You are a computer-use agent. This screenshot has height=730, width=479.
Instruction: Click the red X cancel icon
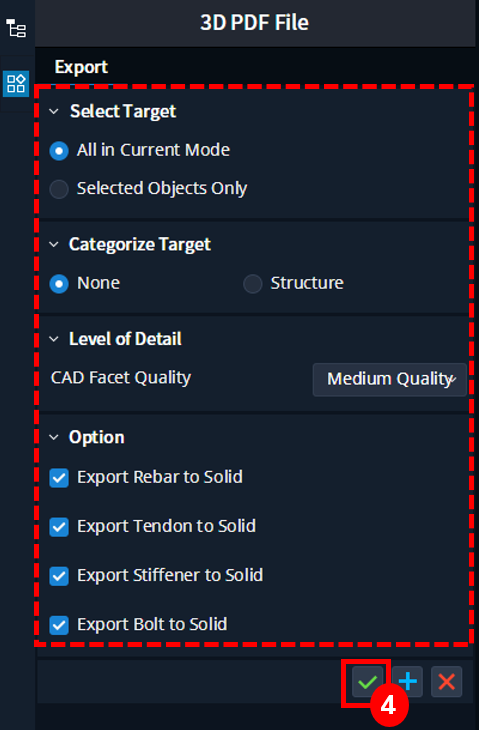coord(446,682)
